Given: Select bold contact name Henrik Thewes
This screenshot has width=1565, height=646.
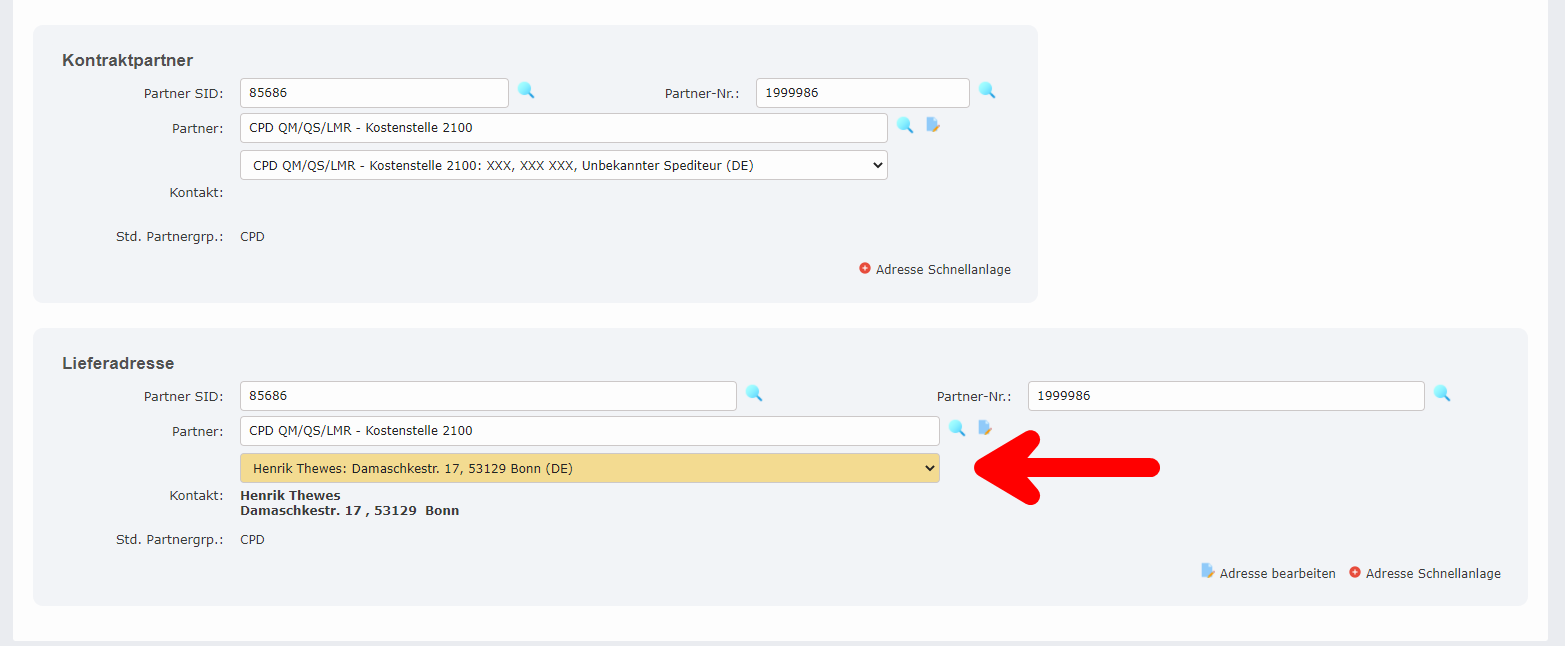Looking at the screenshot, I should 290,496.
